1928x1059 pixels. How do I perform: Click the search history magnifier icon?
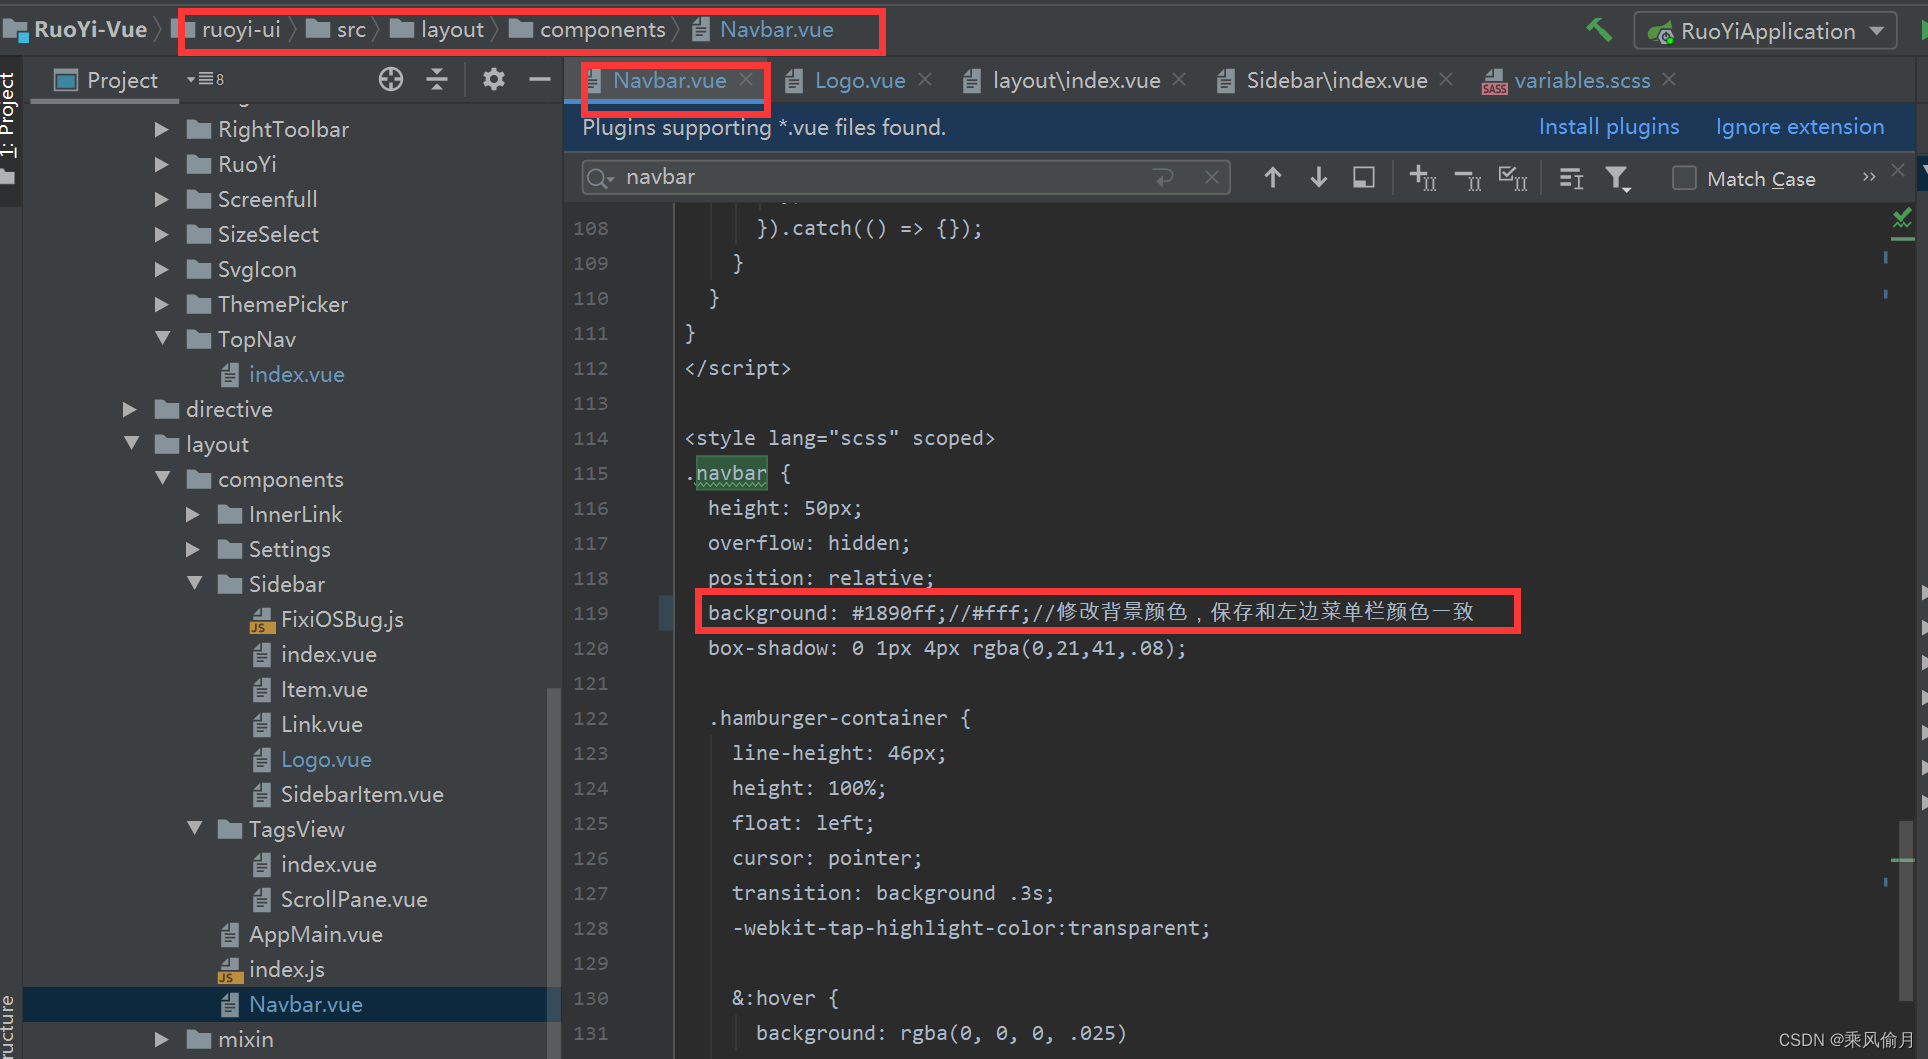pos(600,178)
